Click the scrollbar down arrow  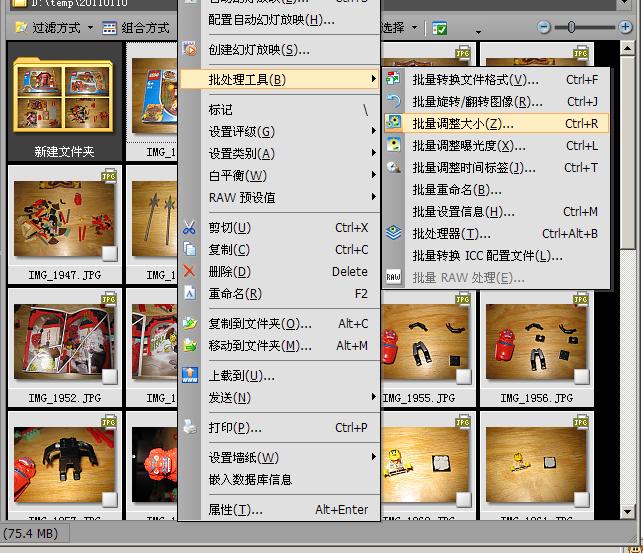tap(627, 512)
